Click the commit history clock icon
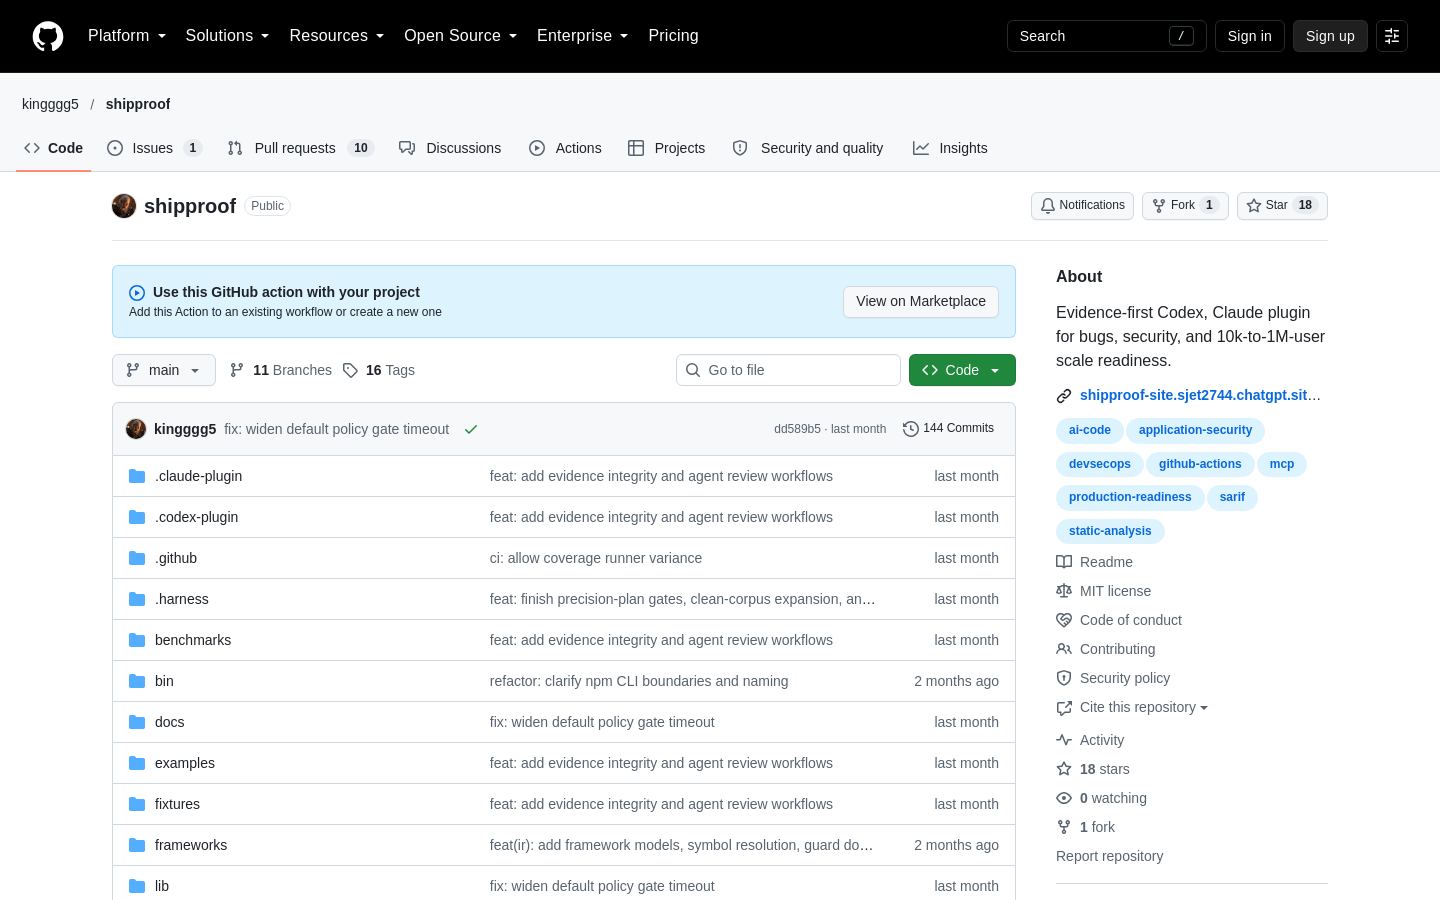The width and height of the screenshot is (1440, 900). tap(910, 429)
